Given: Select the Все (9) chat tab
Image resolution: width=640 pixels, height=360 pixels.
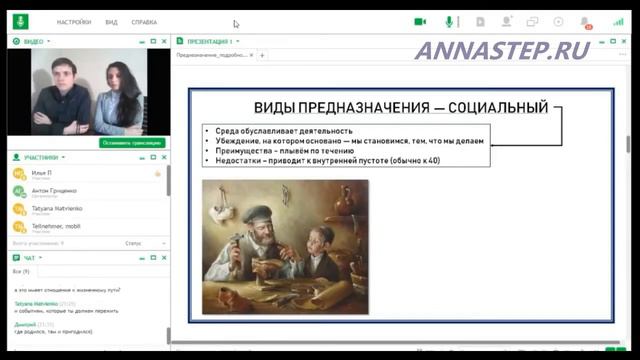Looking at the screenshot, I should (x=21, y=271).
